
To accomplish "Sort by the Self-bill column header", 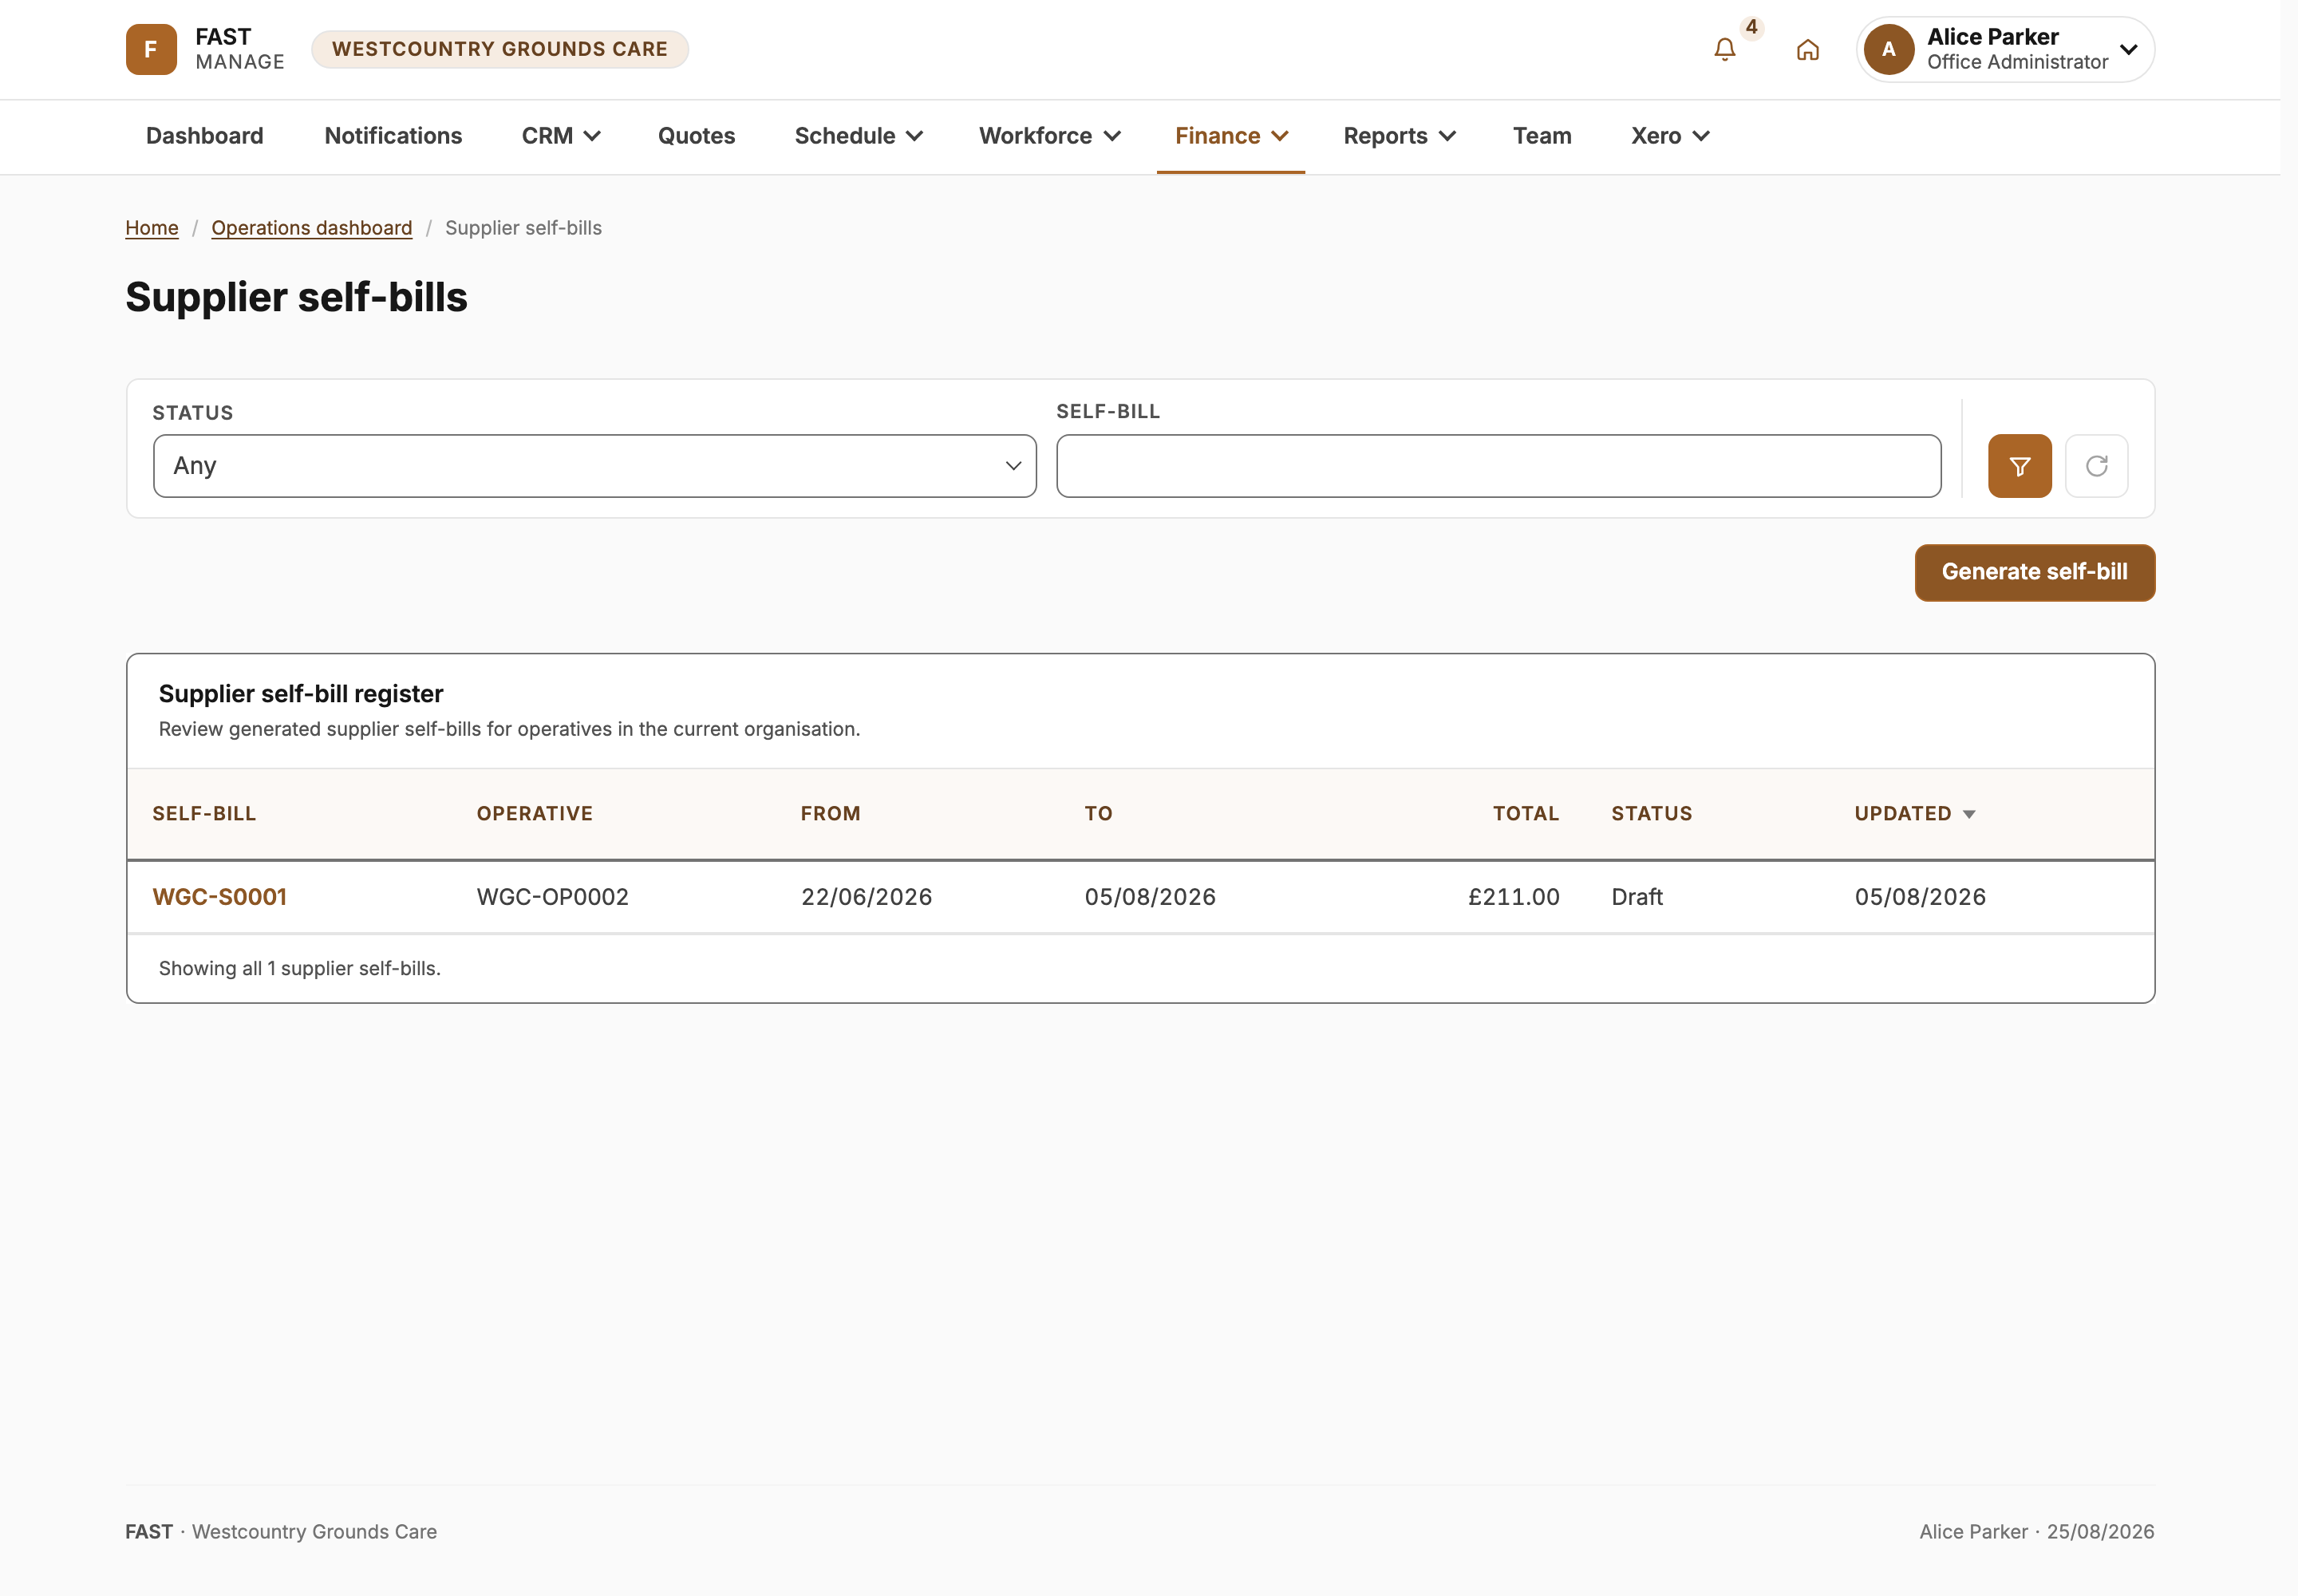I will coord(204,814).
